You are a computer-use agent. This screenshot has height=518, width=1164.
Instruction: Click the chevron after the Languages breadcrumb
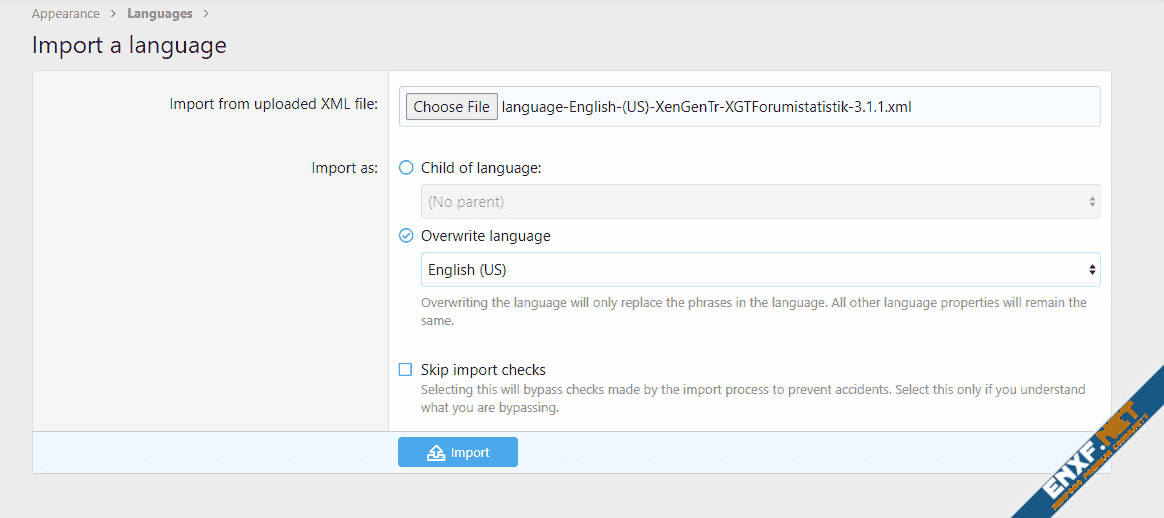point(206,14)
